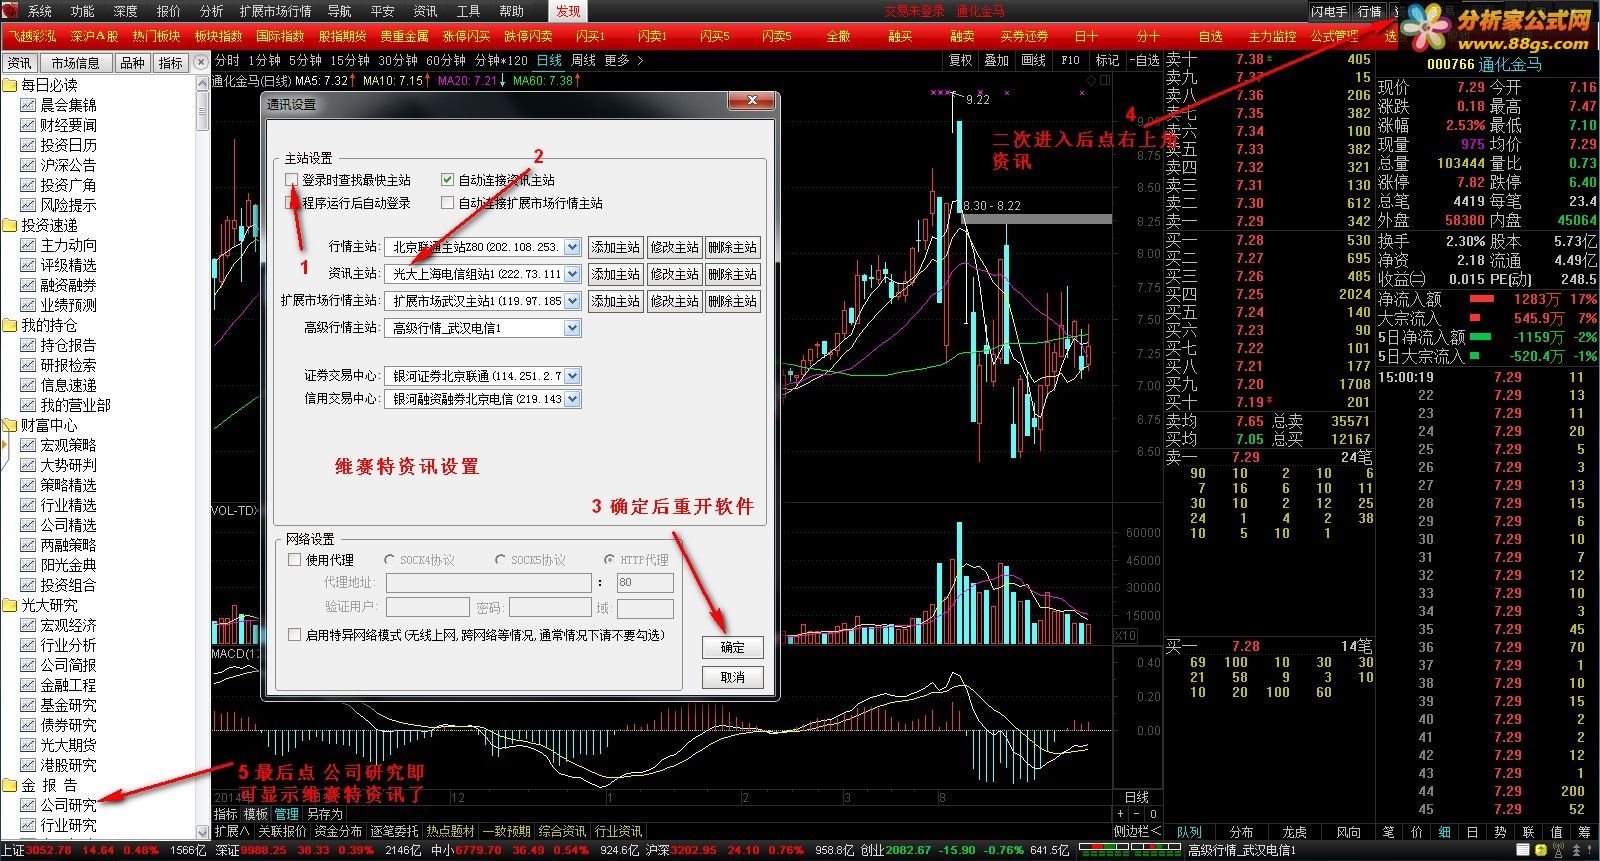Image resolution: width=1600 pixels, height=861 pixels.
Task: Close the left info panel with the round X icon
Action: (202, 62)
